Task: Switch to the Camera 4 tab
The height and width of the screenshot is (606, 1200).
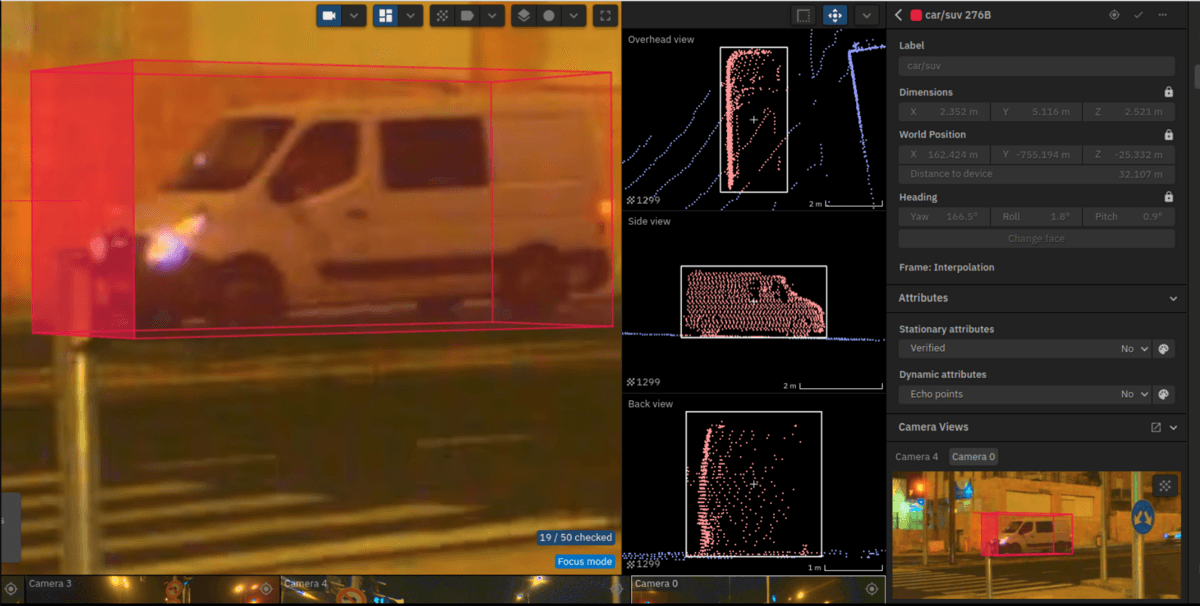Action: click(x=916, y=457)
